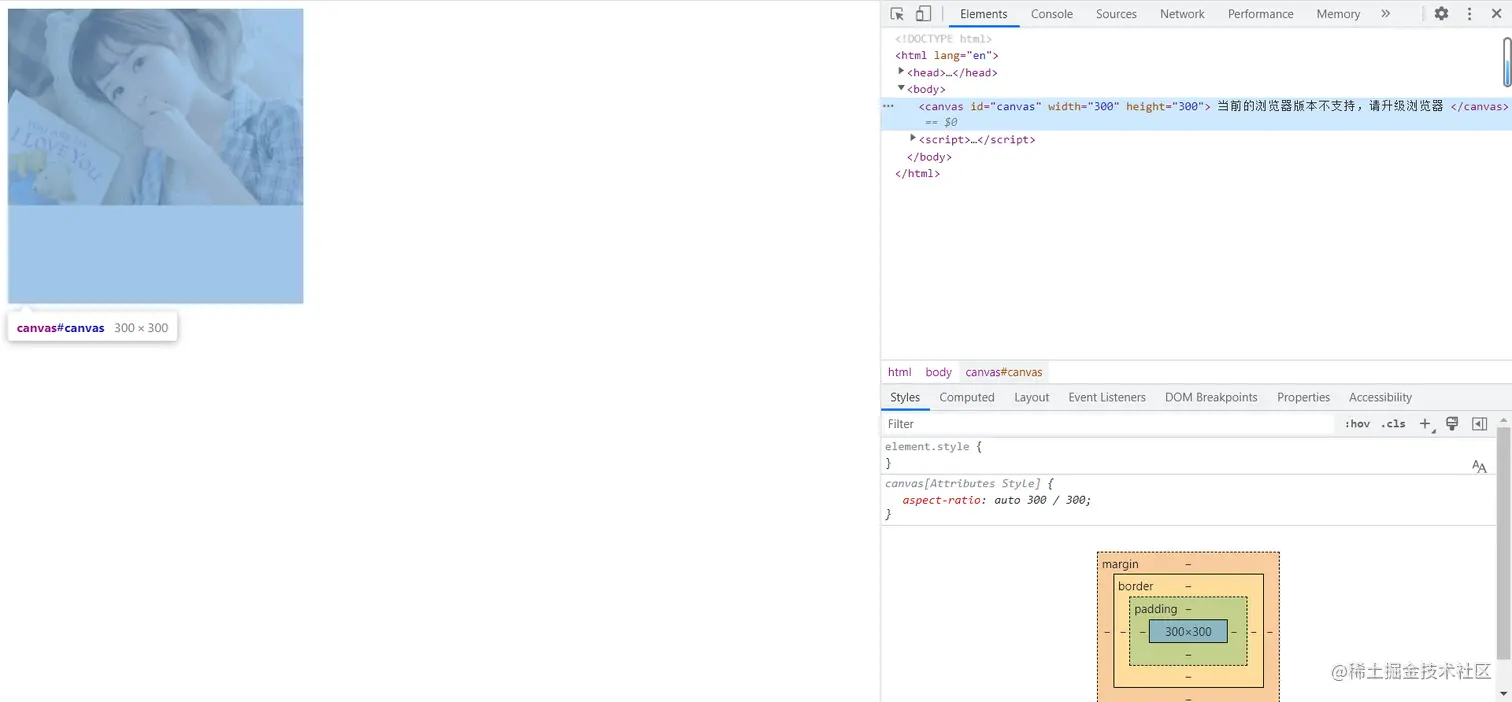Image resolution: width=1512 pixels, height=702 pixels.
Task: Toggle the :hov element state button
Action: pyautogui.click(x=1357, y=424)
